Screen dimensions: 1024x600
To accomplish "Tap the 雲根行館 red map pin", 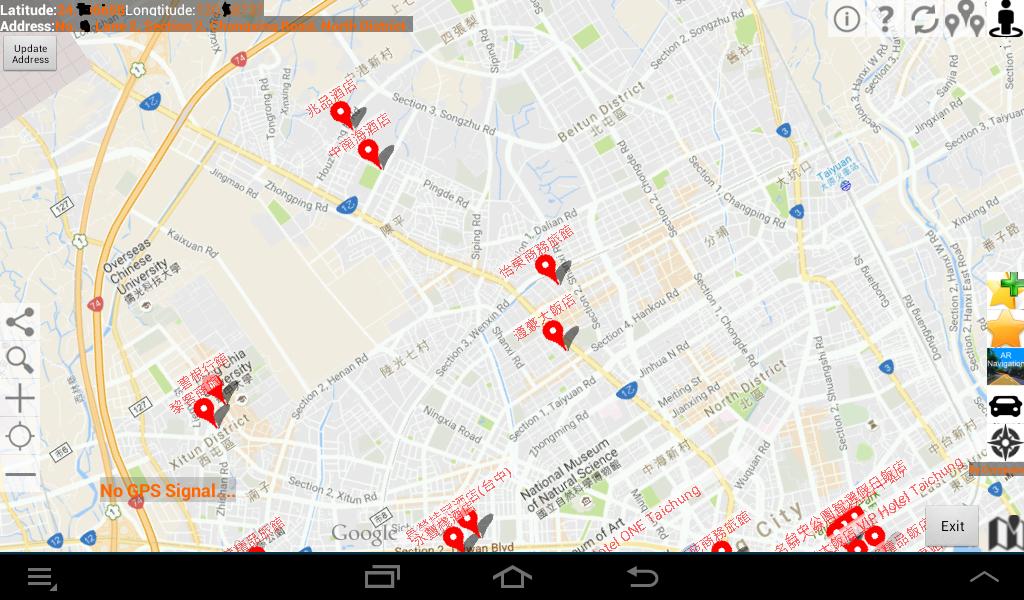I will 216,390.
